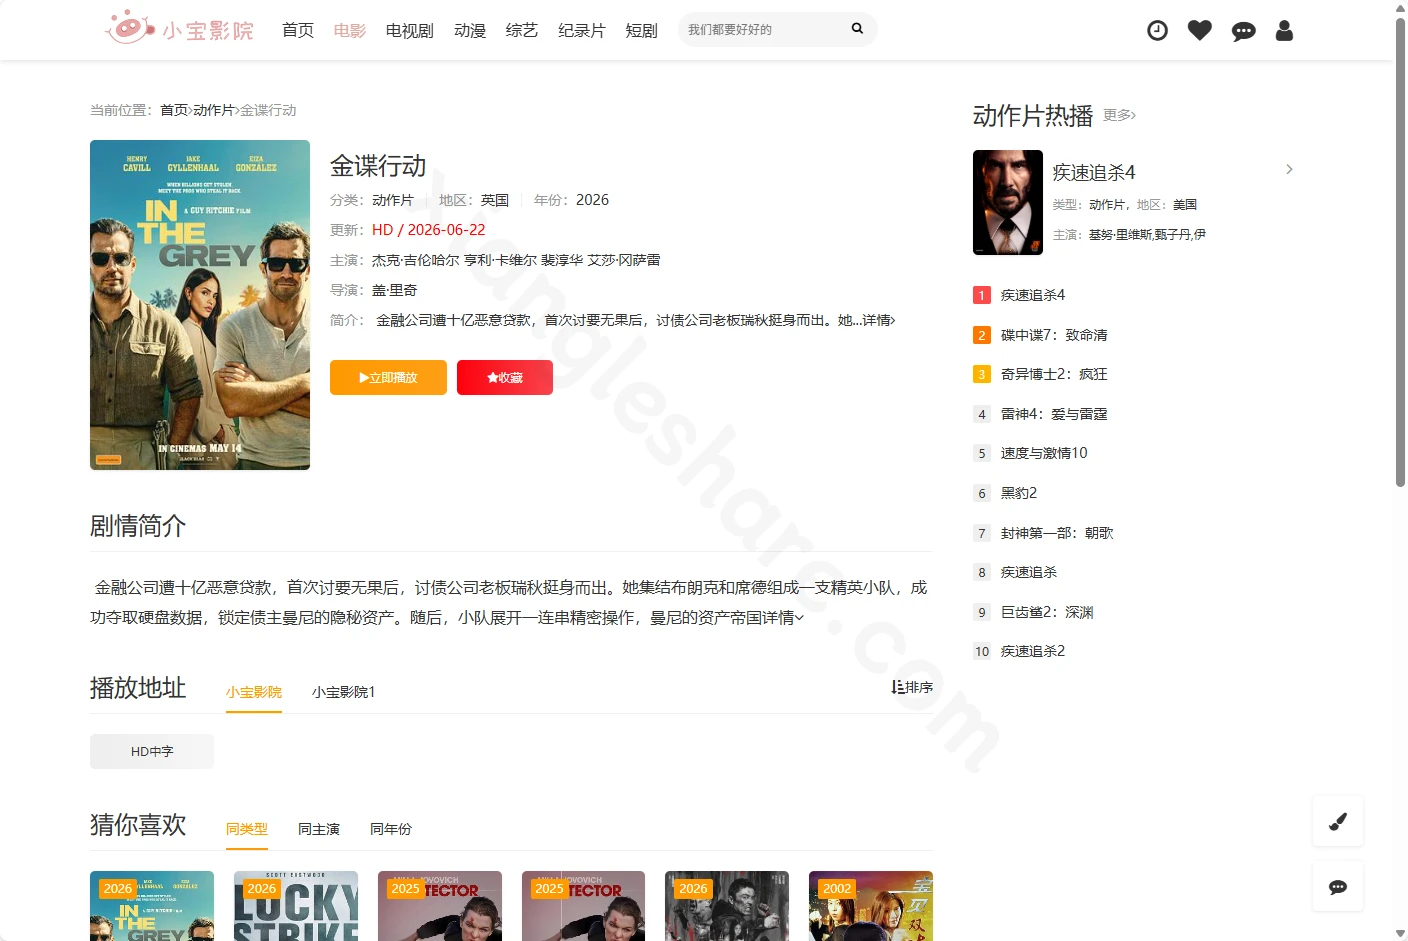Open watch history clock icon

(1157, 31)
